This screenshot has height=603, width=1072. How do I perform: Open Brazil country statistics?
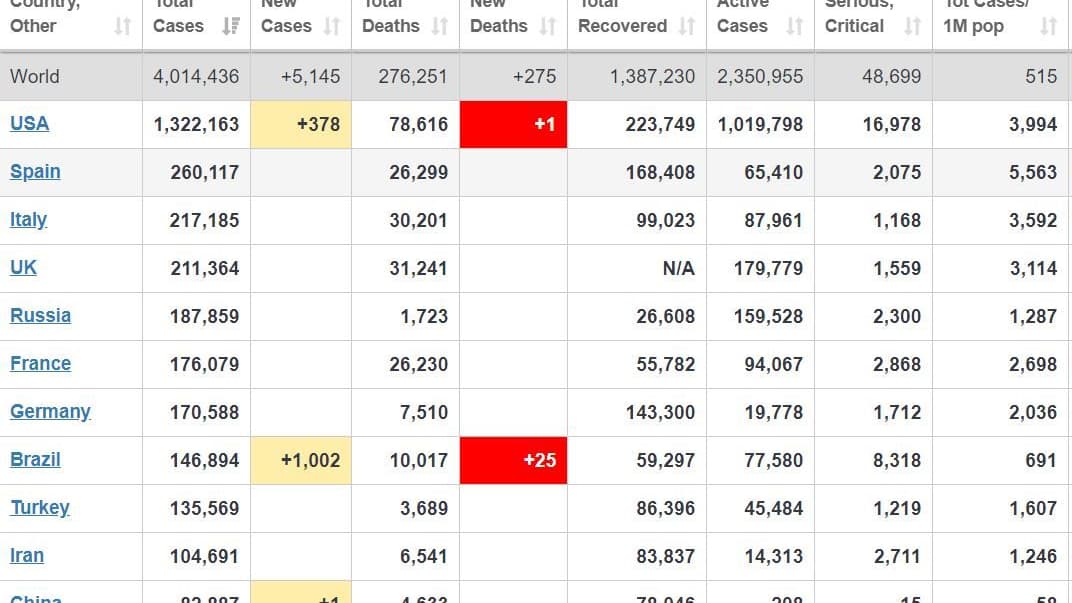(x=35, y=459)
